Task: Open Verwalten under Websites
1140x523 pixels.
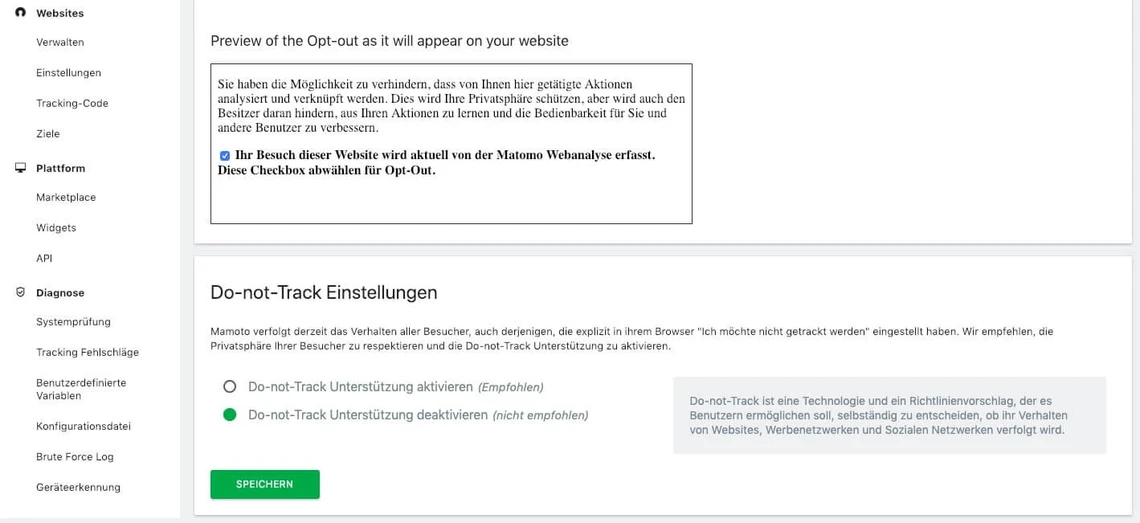Action: tap(60, 42)
